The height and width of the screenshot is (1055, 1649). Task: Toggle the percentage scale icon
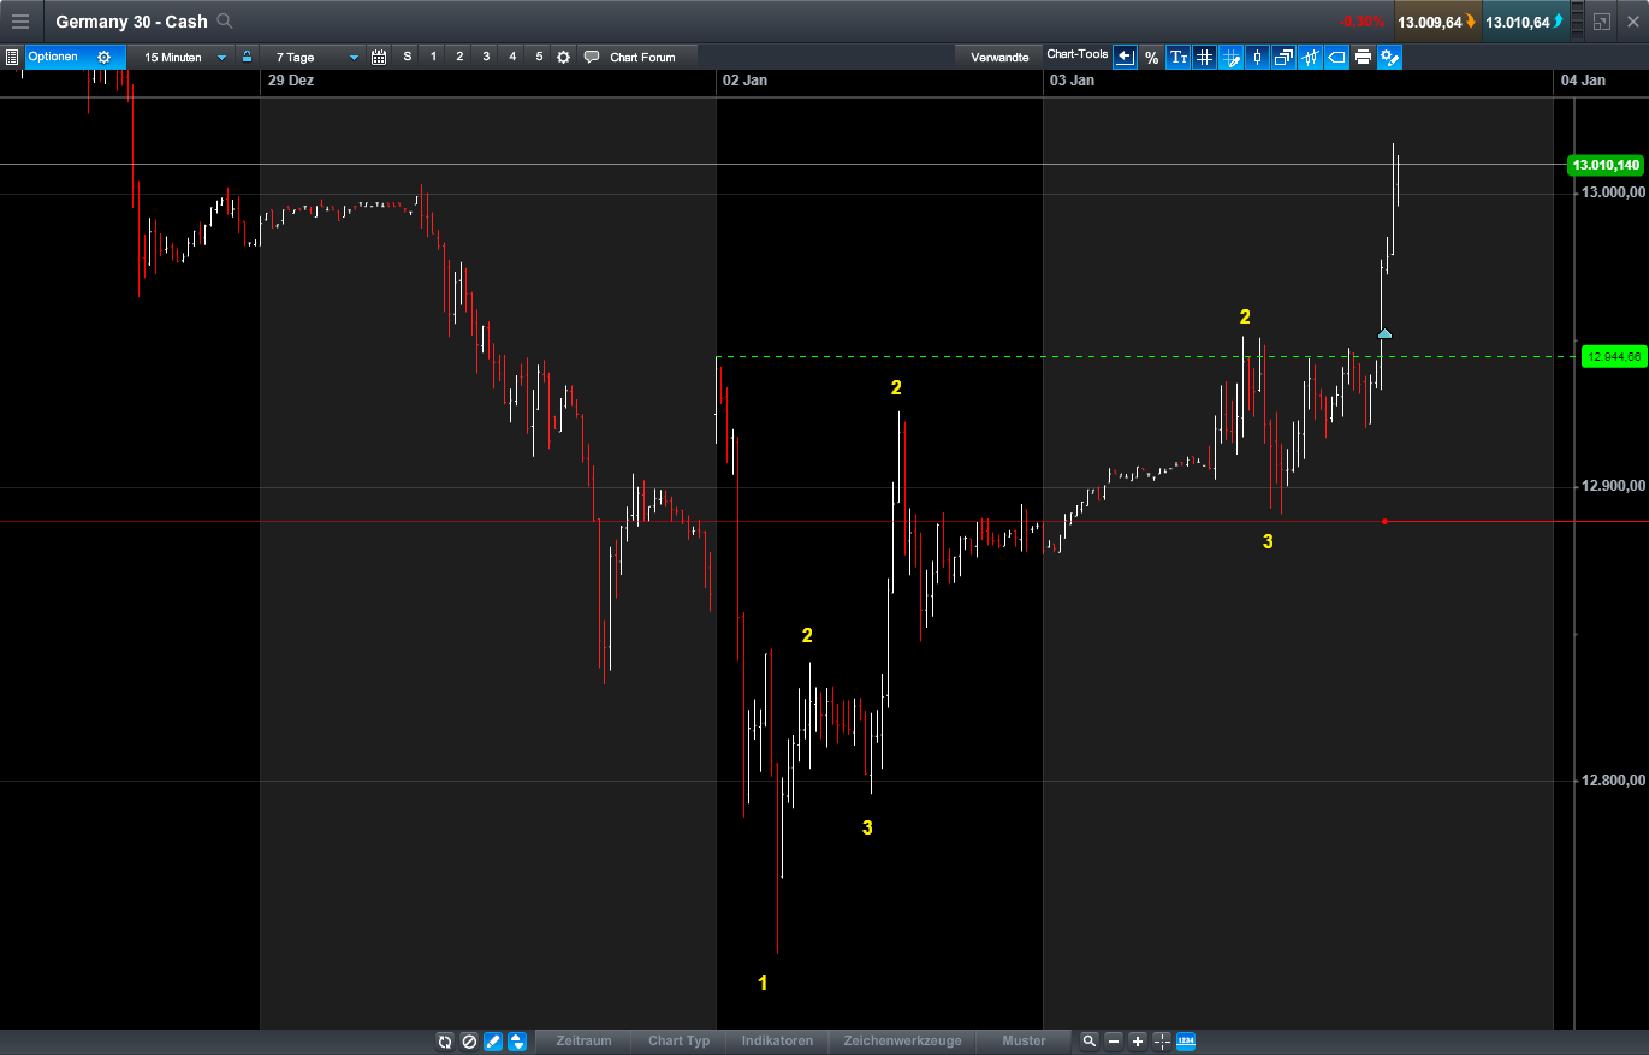[x=1152, y=57]
